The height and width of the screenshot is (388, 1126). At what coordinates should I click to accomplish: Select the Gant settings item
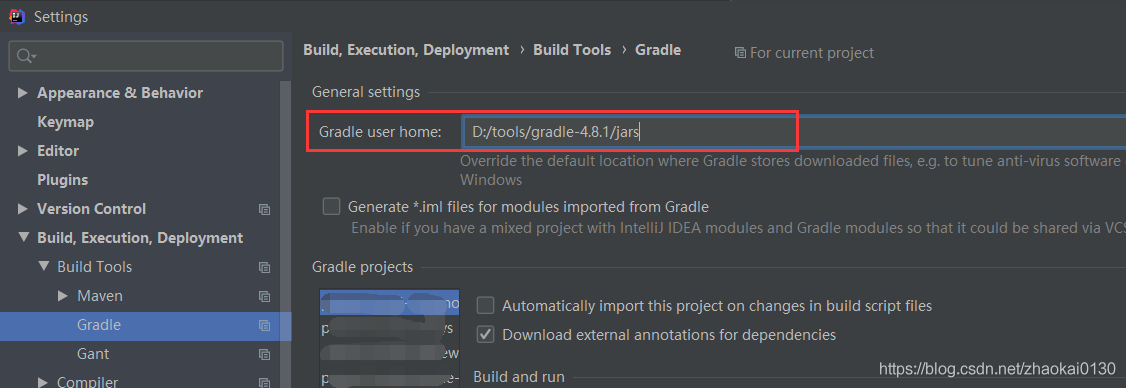click(x=93, y=354)
